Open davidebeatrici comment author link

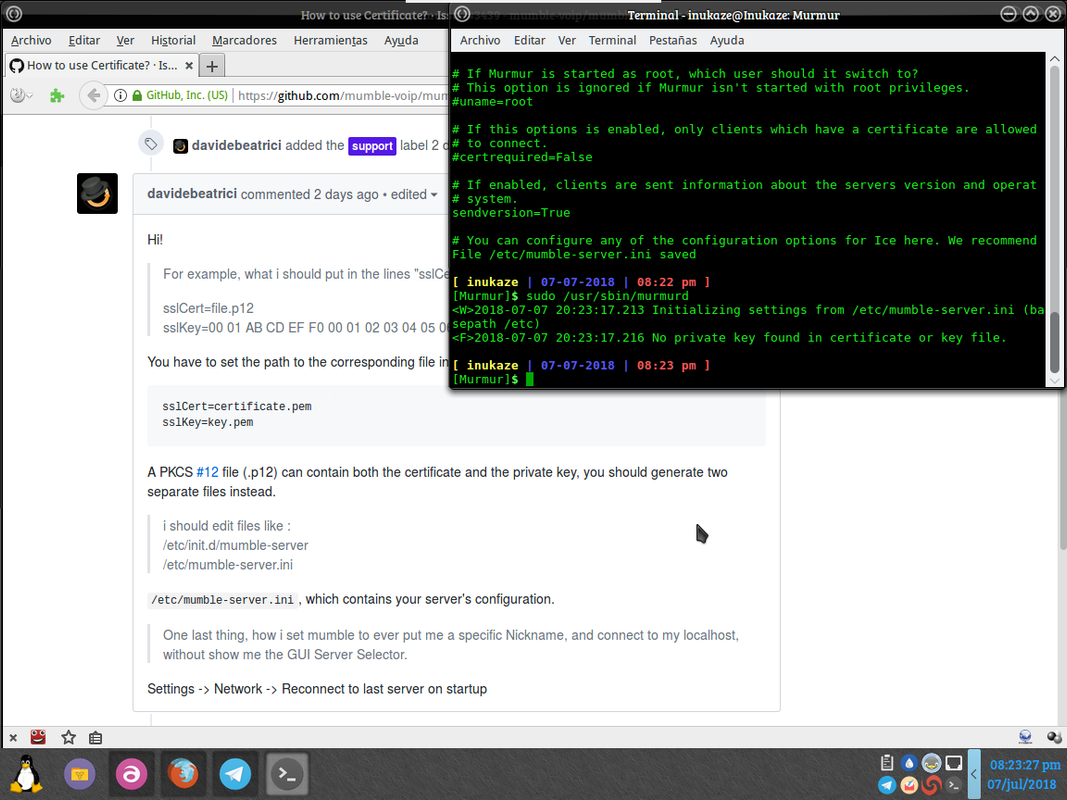[192, 194]
